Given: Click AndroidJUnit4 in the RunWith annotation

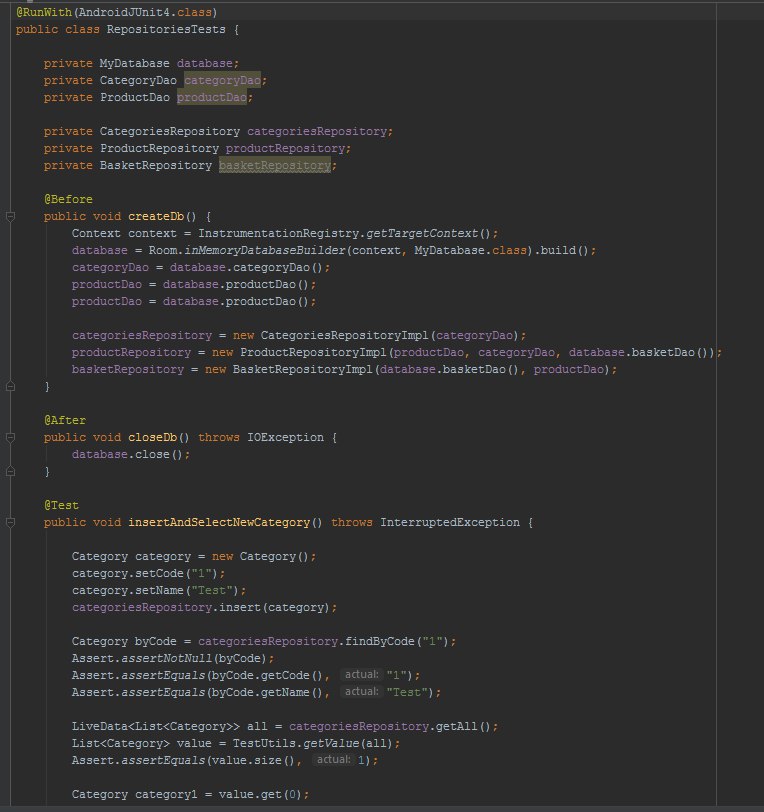Looking at the screenshot, I should coord(124,12).
